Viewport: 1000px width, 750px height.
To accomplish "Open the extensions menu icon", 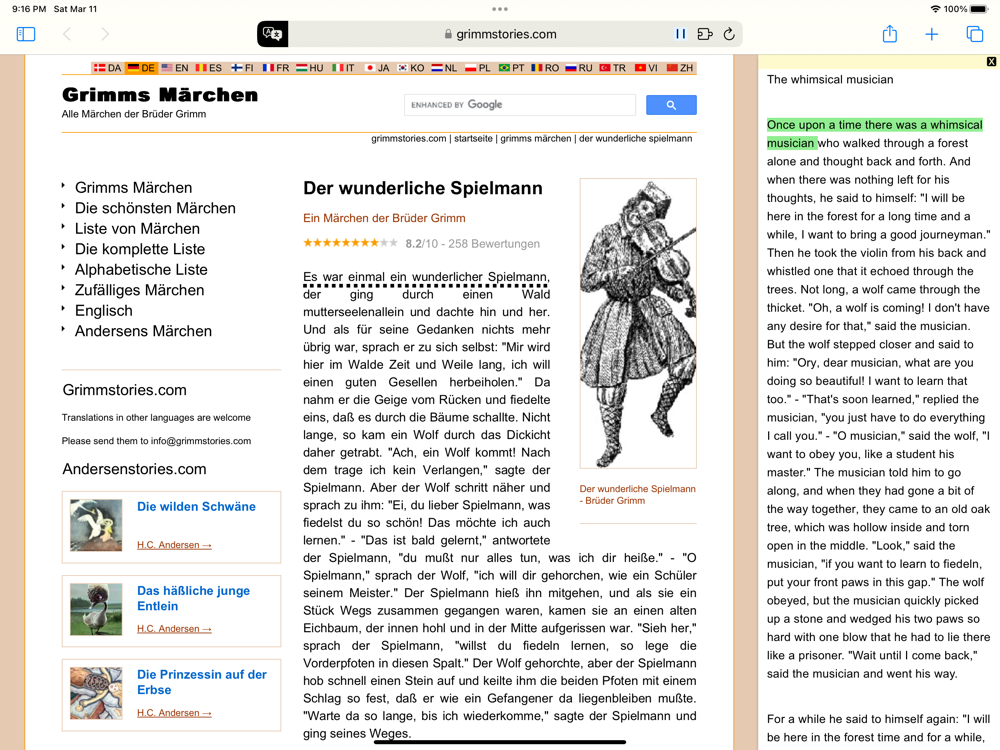I will (705, 34).
